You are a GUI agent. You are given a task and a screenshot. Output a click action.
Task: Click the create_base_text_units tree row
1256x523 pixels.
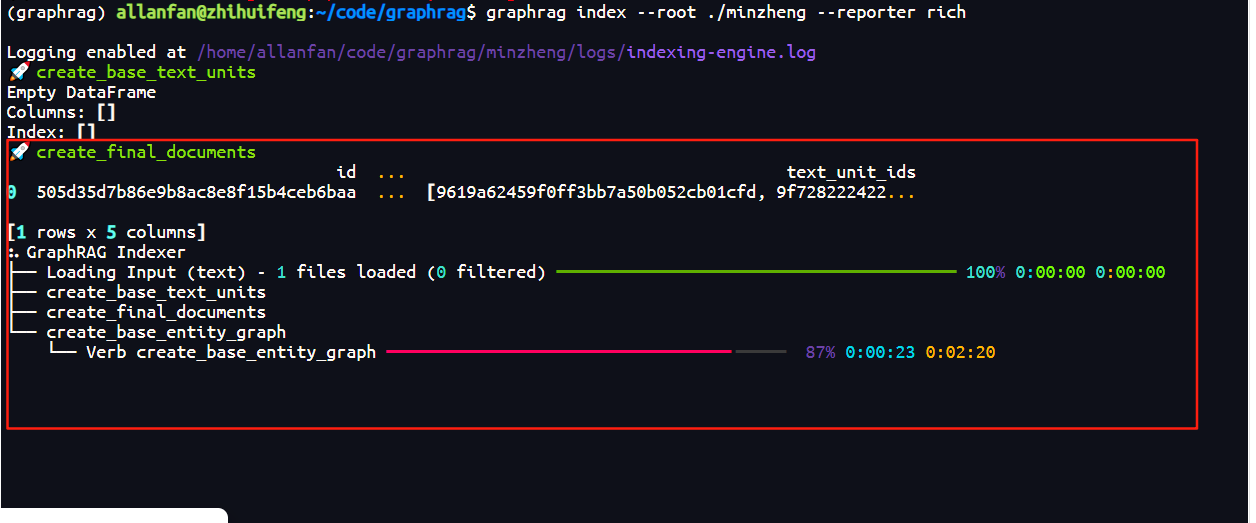[156, 292]
